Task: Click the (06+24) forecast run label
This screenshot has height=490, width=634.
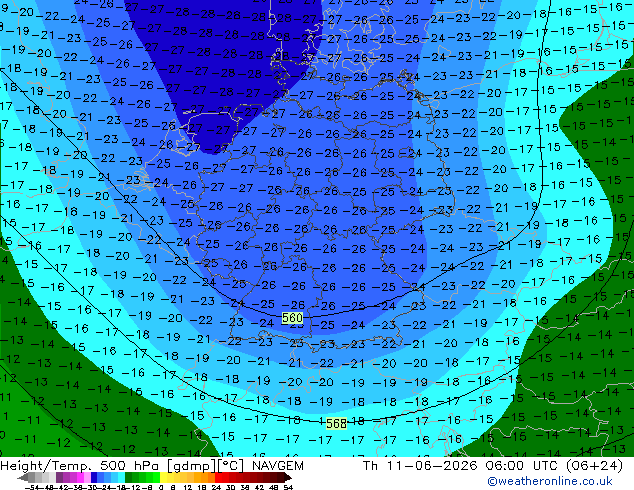Action: [594, 466]
